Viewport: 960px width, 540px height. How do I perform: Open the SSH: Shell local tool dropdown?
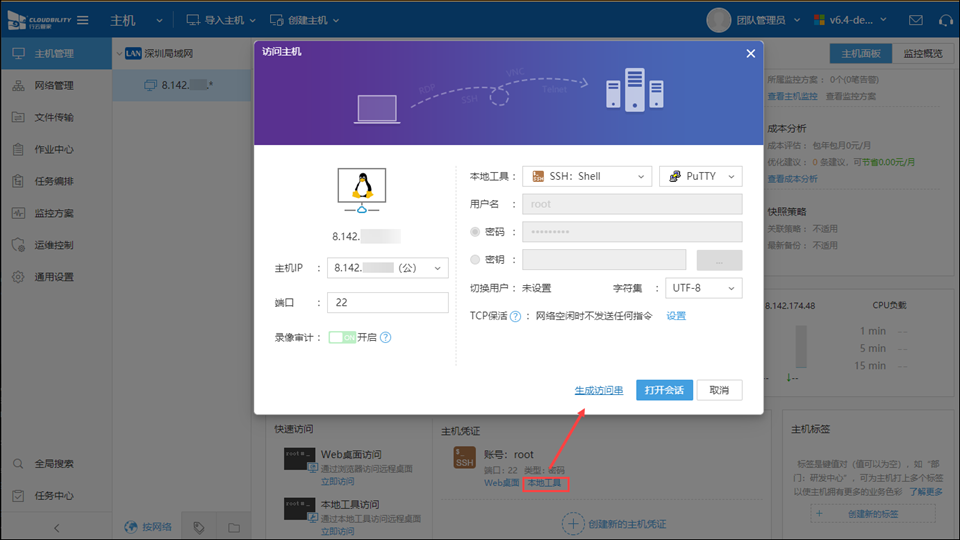click(587, 177)
